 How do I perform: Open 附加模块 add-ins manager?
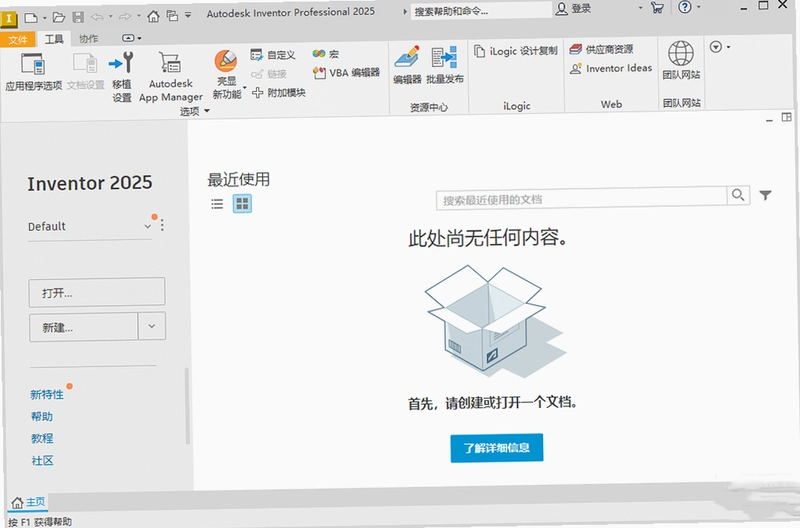point(279,92)
